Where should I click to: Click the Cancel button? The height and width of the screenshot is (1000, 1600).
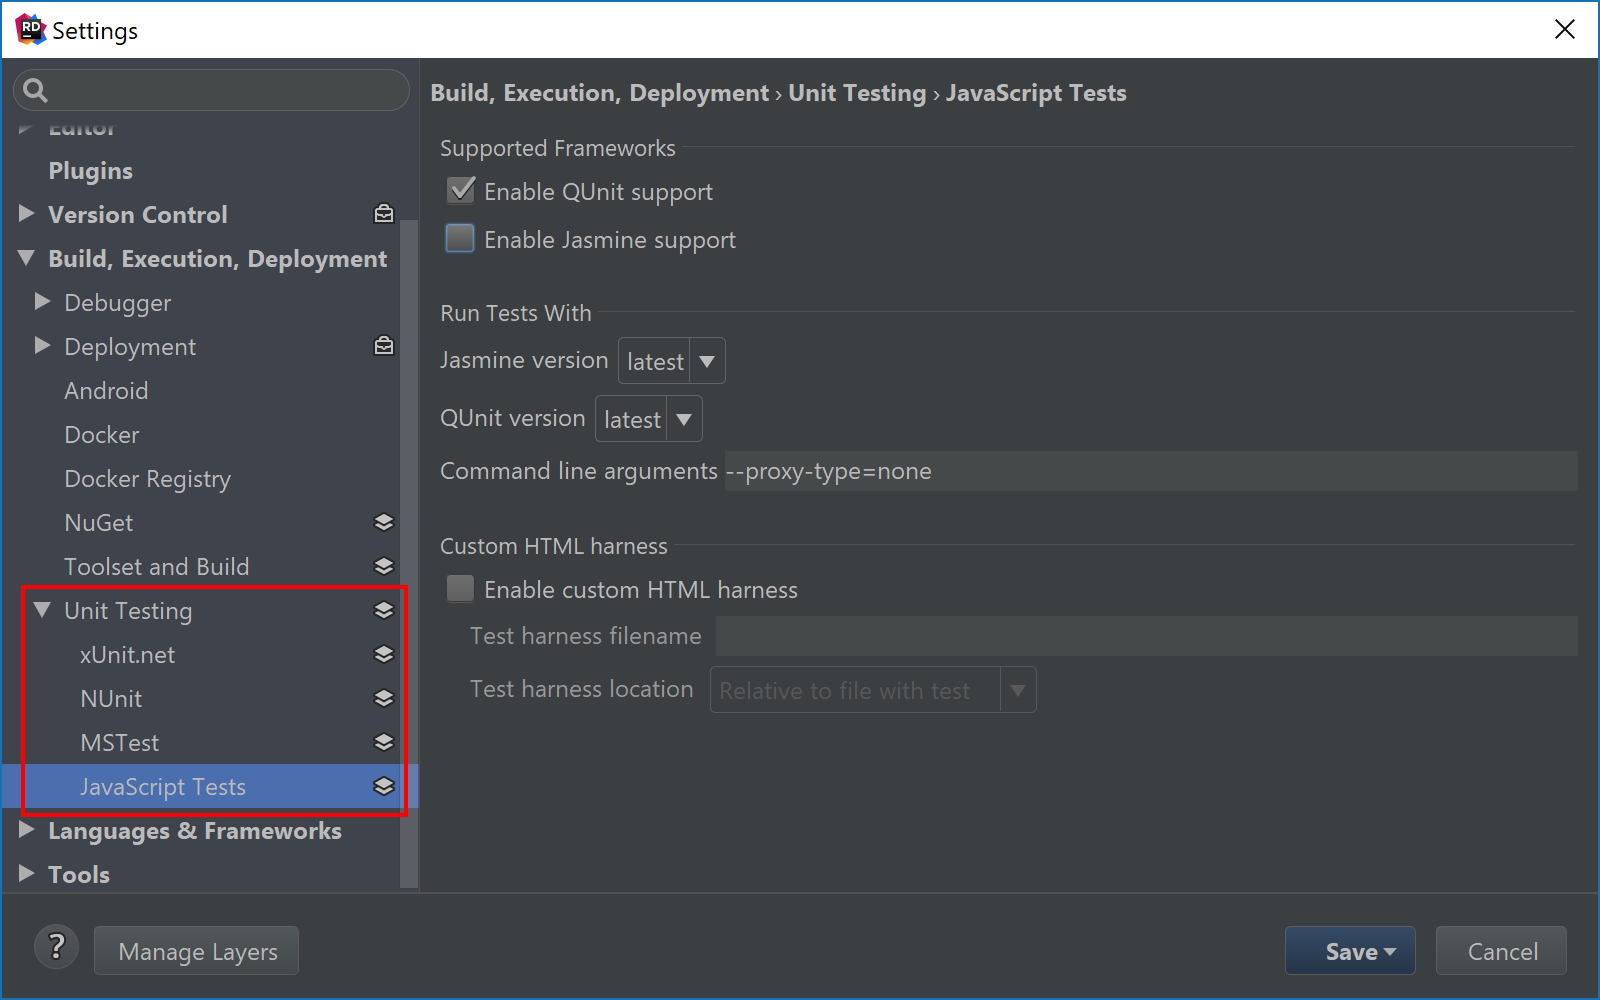pos(1501,950)
